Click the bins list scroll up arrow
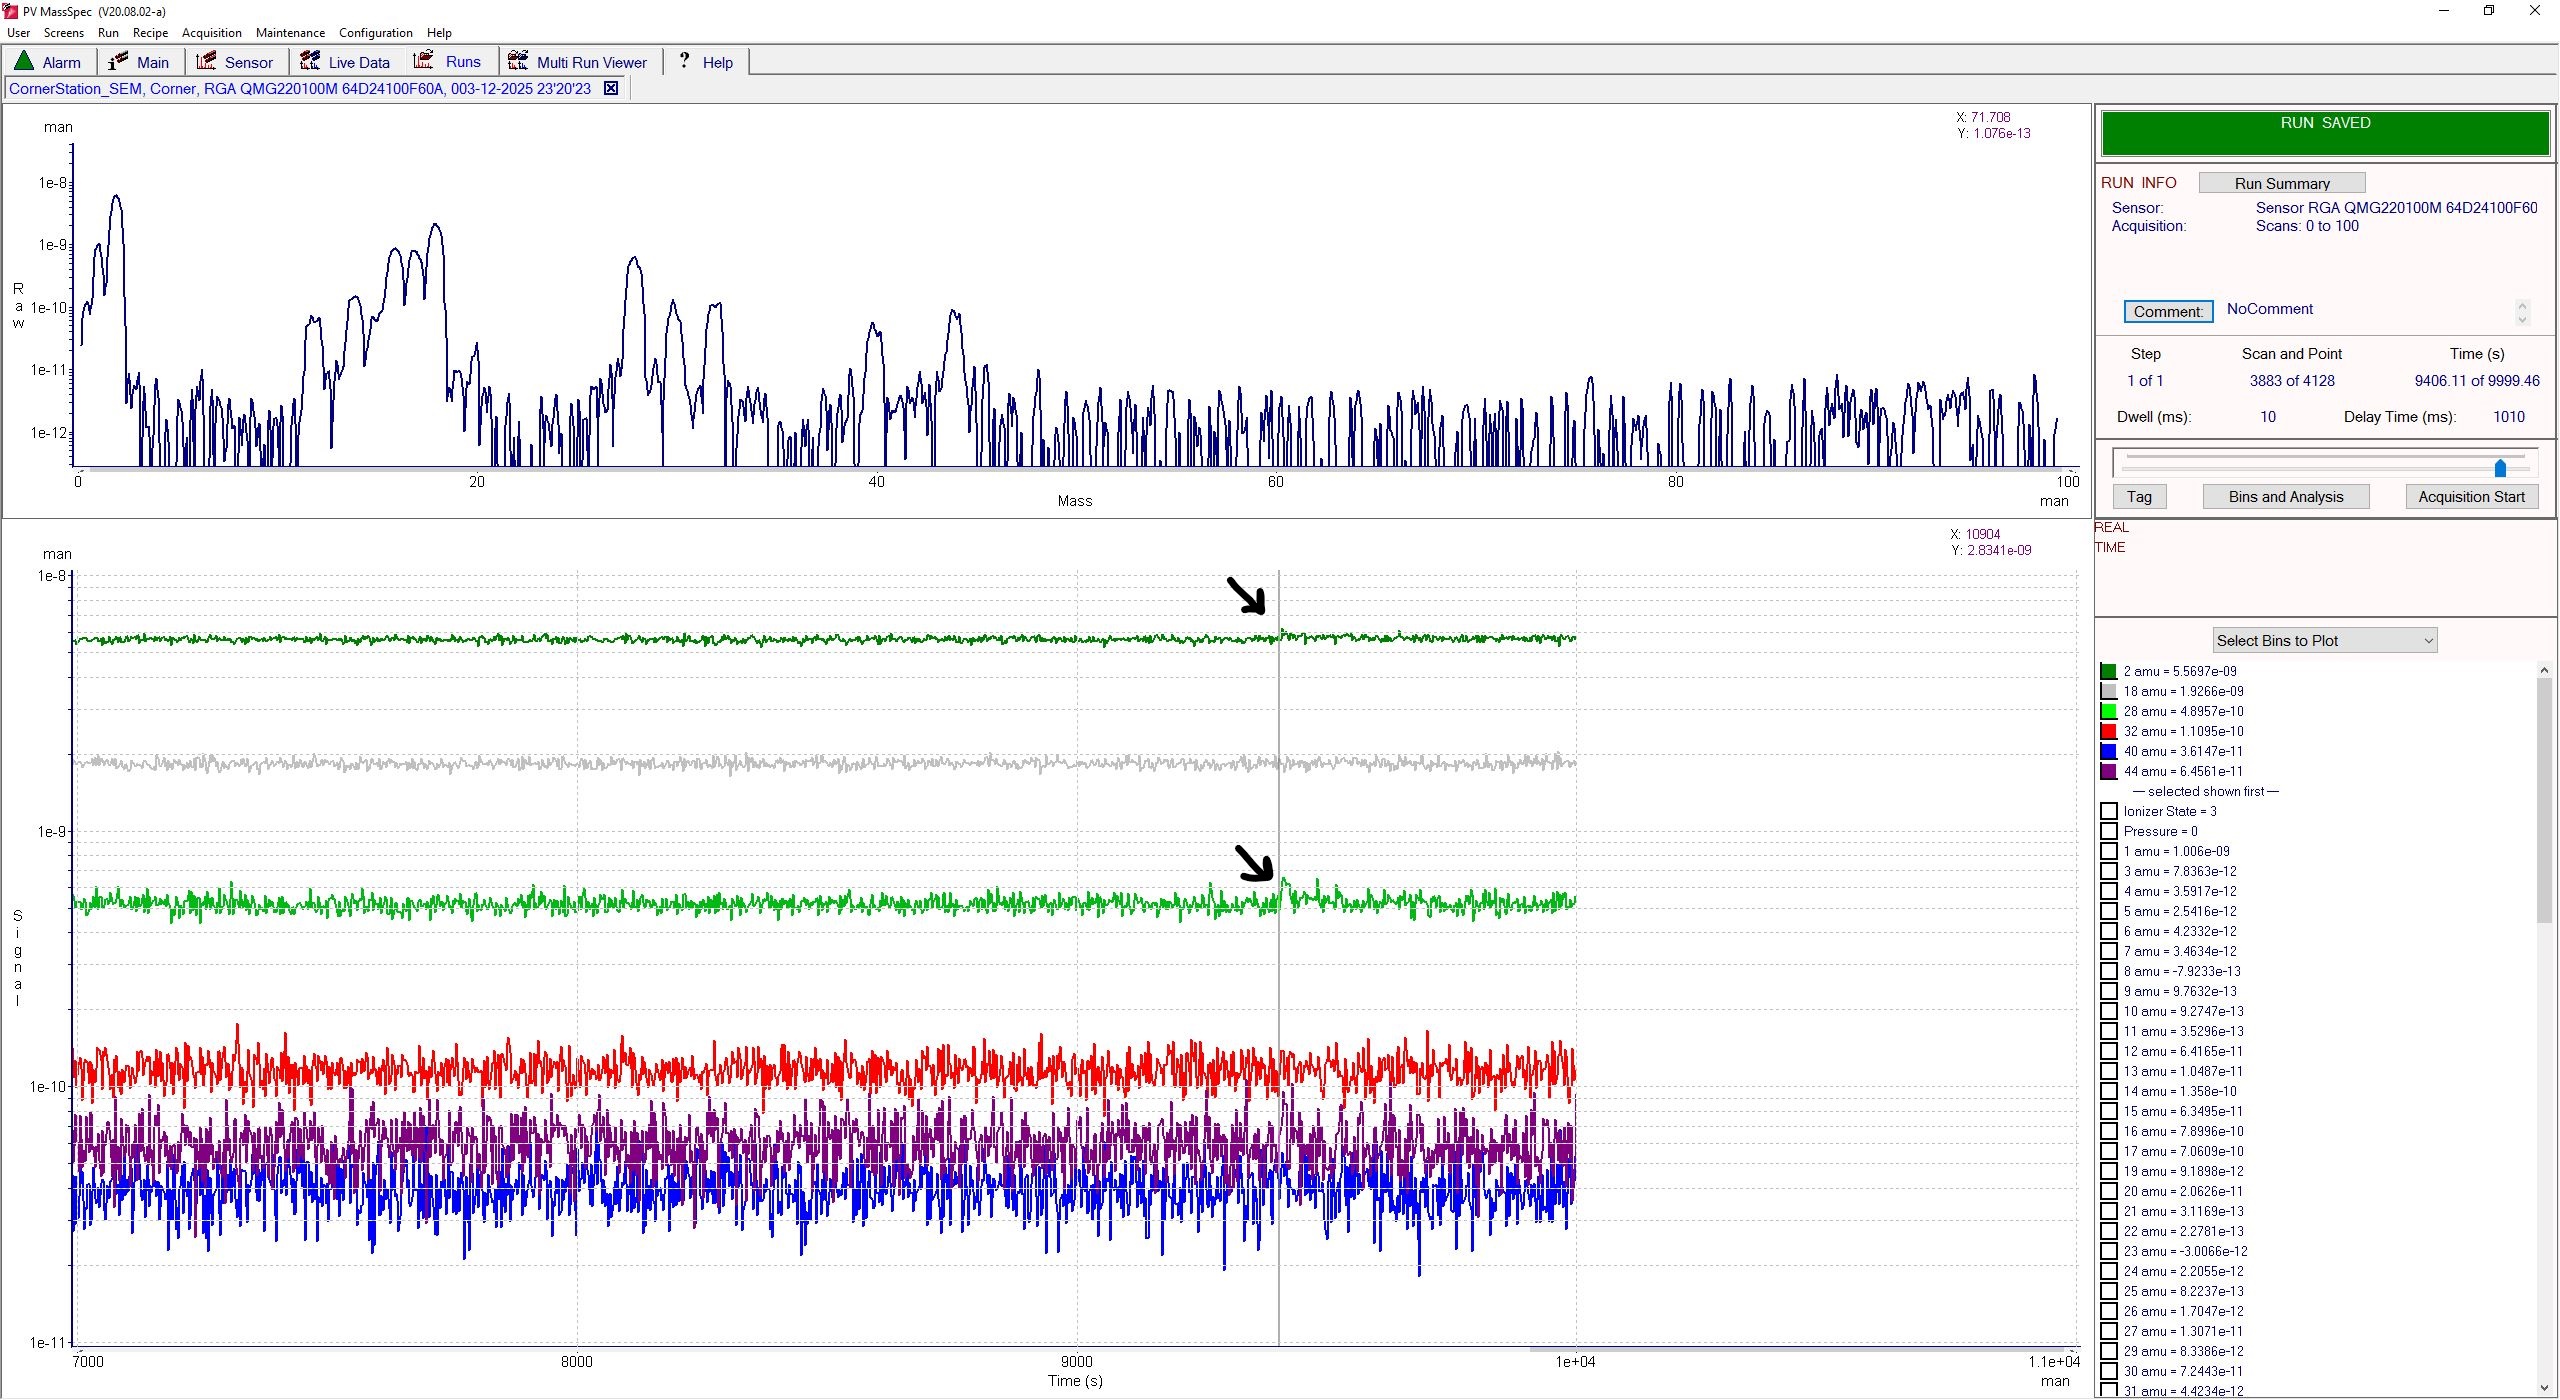 coord(2544,669)
